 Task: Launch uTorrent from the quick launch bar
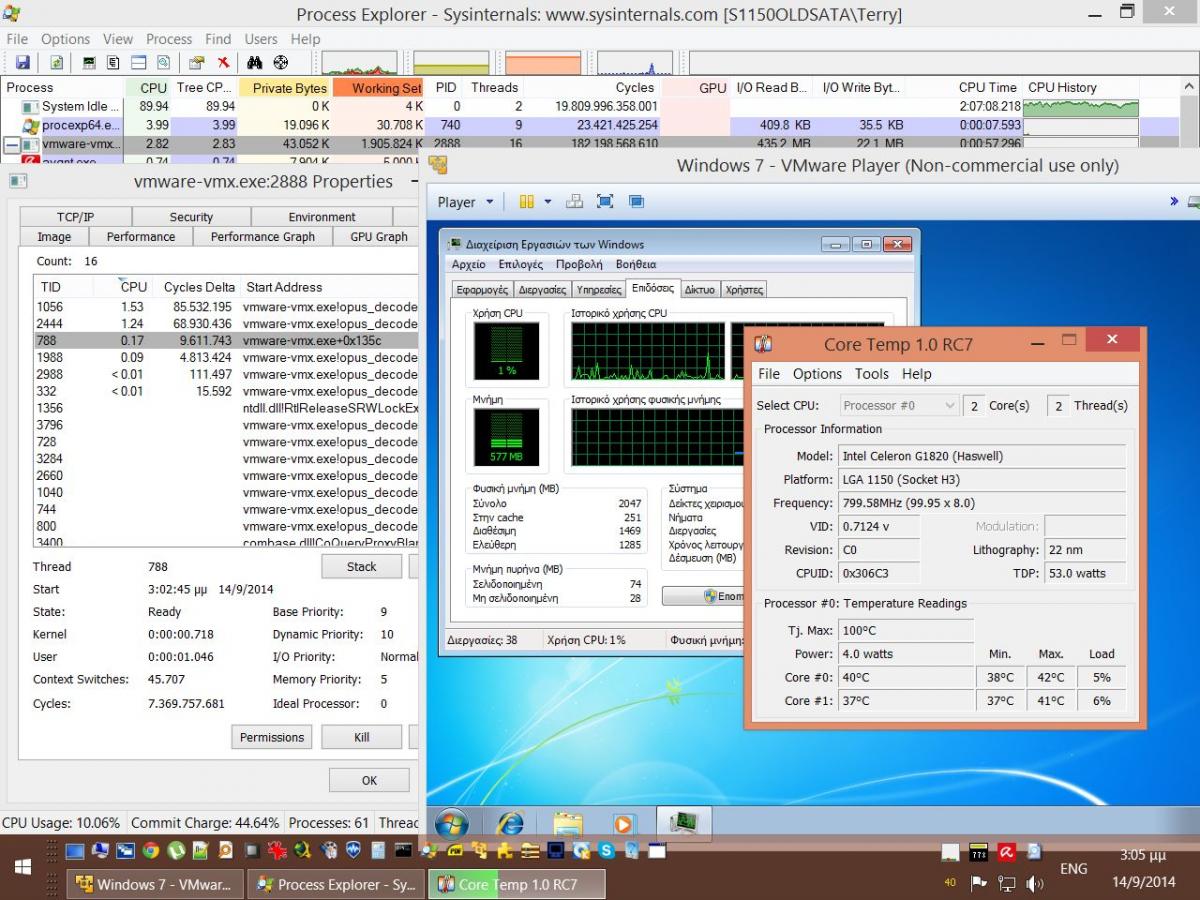click(x=176, y=852)
